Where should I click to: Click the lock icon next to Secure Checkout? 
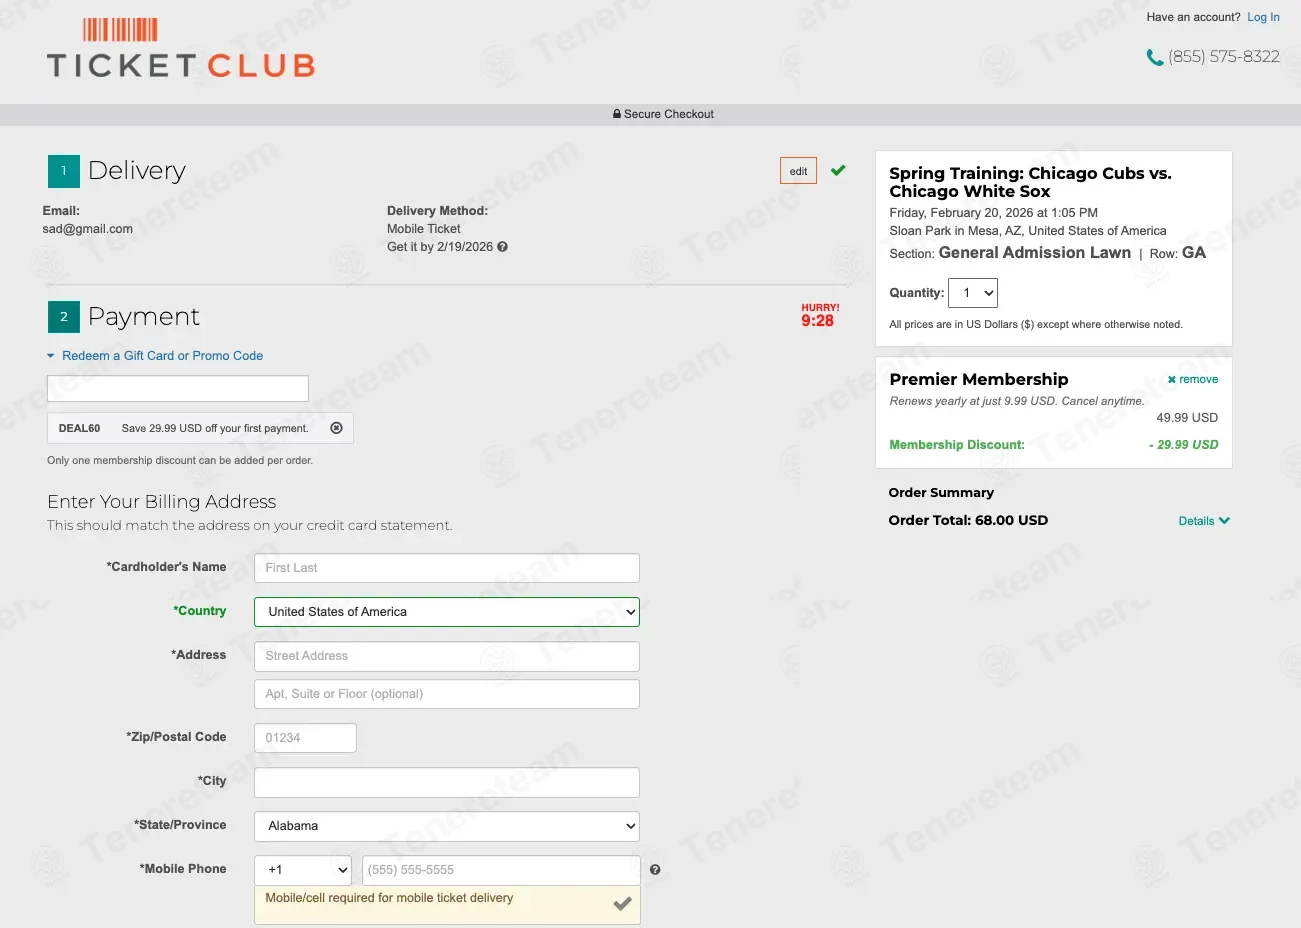(617, 114)
